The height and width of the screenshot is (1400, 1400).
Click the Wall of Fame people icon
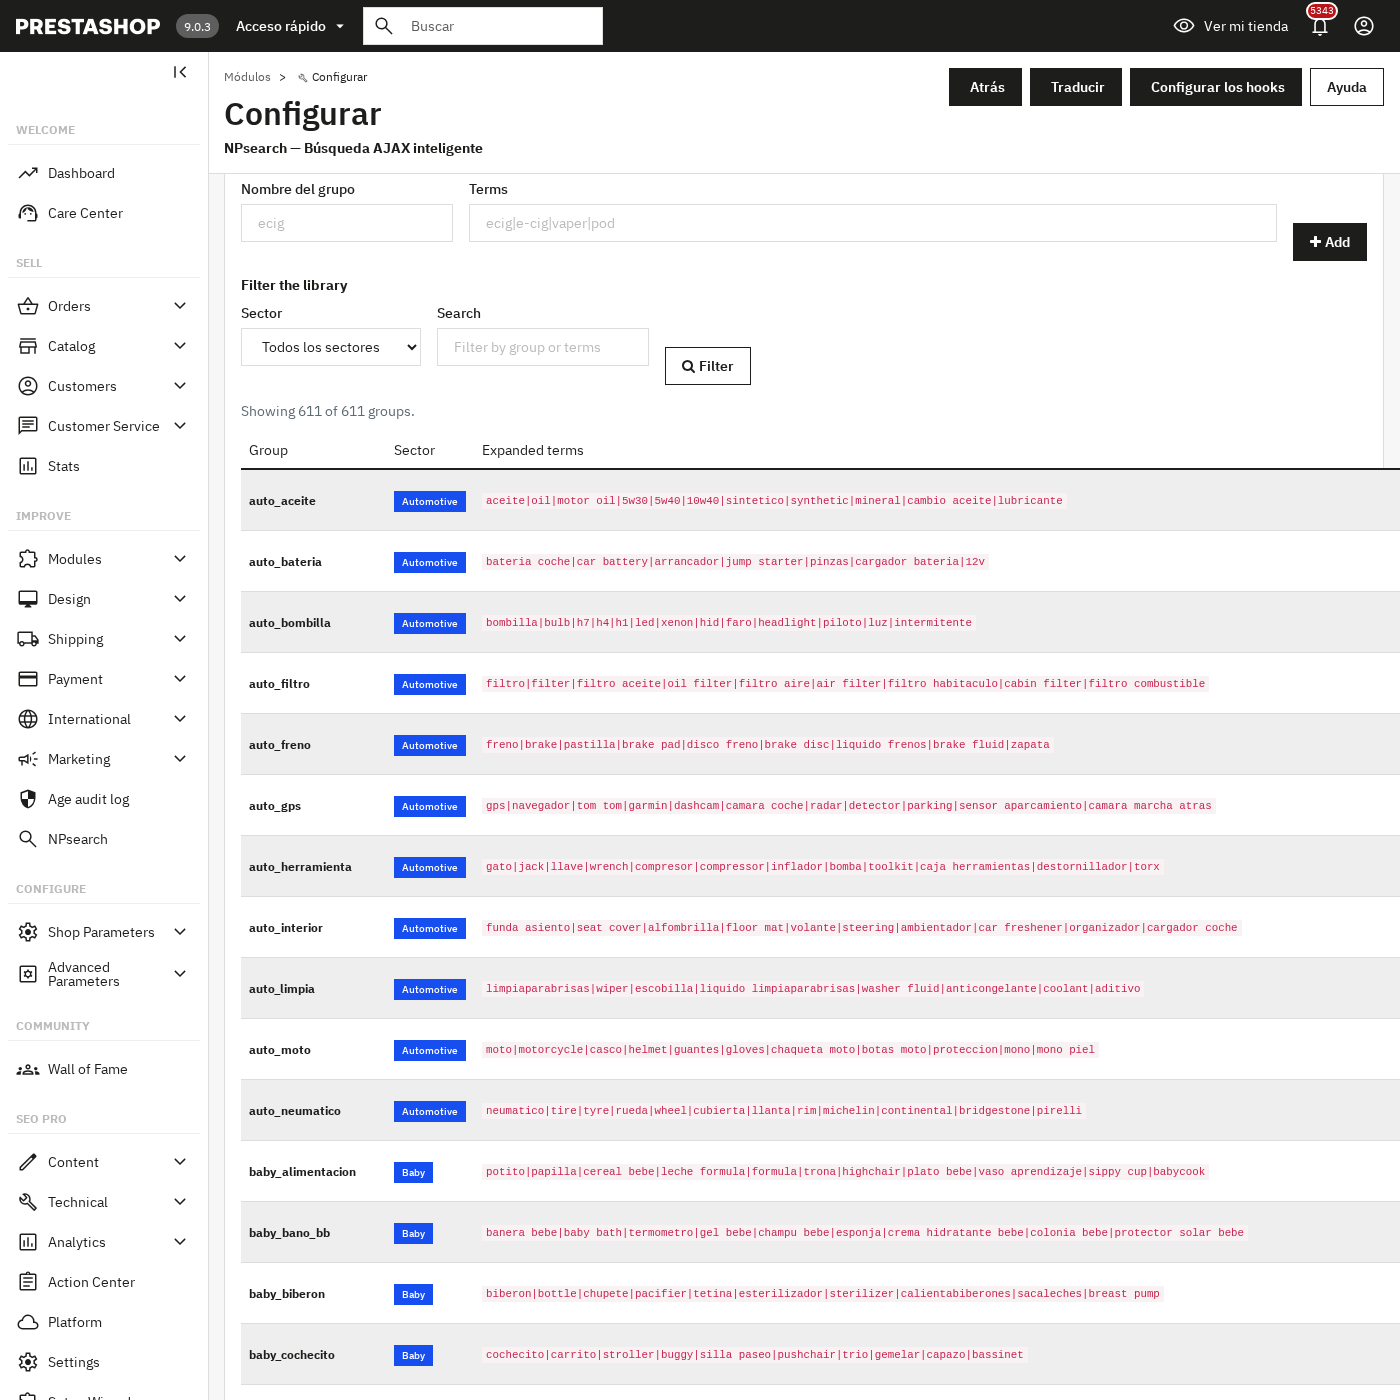click(x=28, y=1069)
